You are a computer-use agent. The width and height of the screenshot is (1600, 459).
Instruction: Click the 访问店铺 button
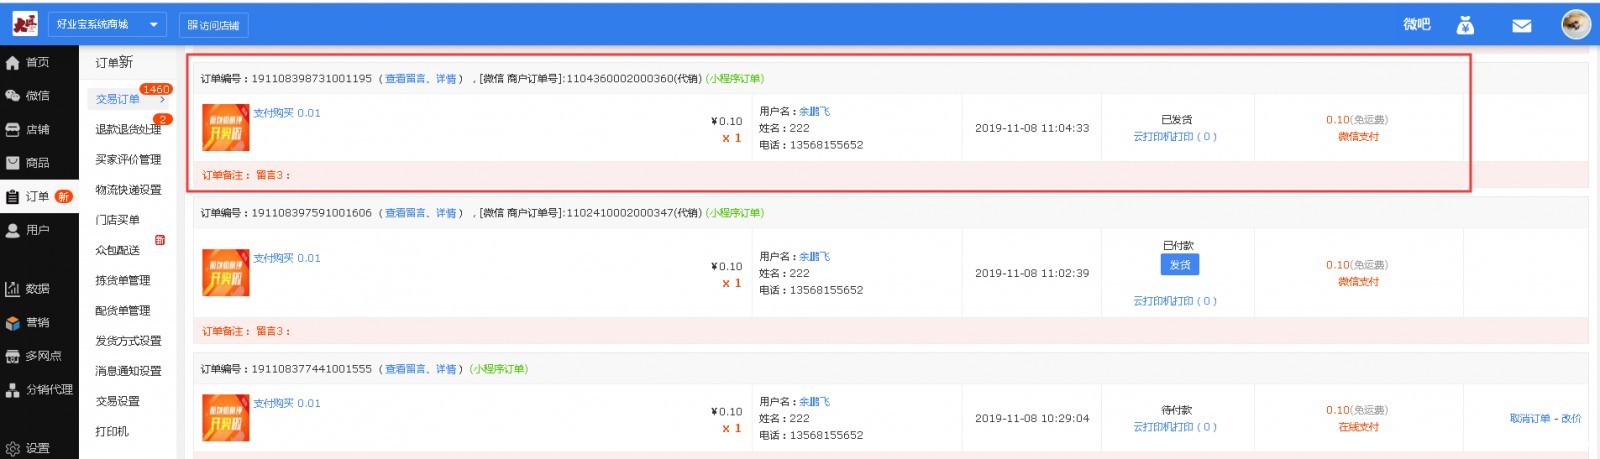click(x=214, y=25)
